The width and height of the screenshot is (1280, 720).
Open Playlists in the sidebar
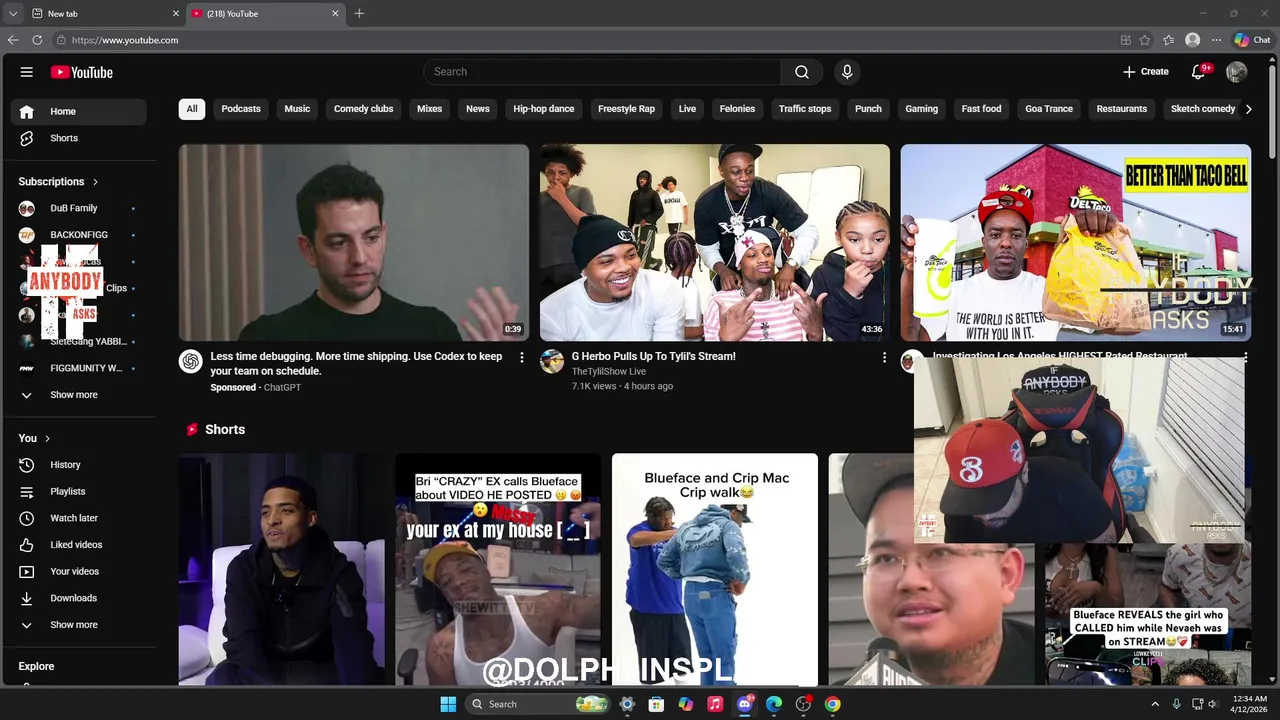(x=79, y=492)
